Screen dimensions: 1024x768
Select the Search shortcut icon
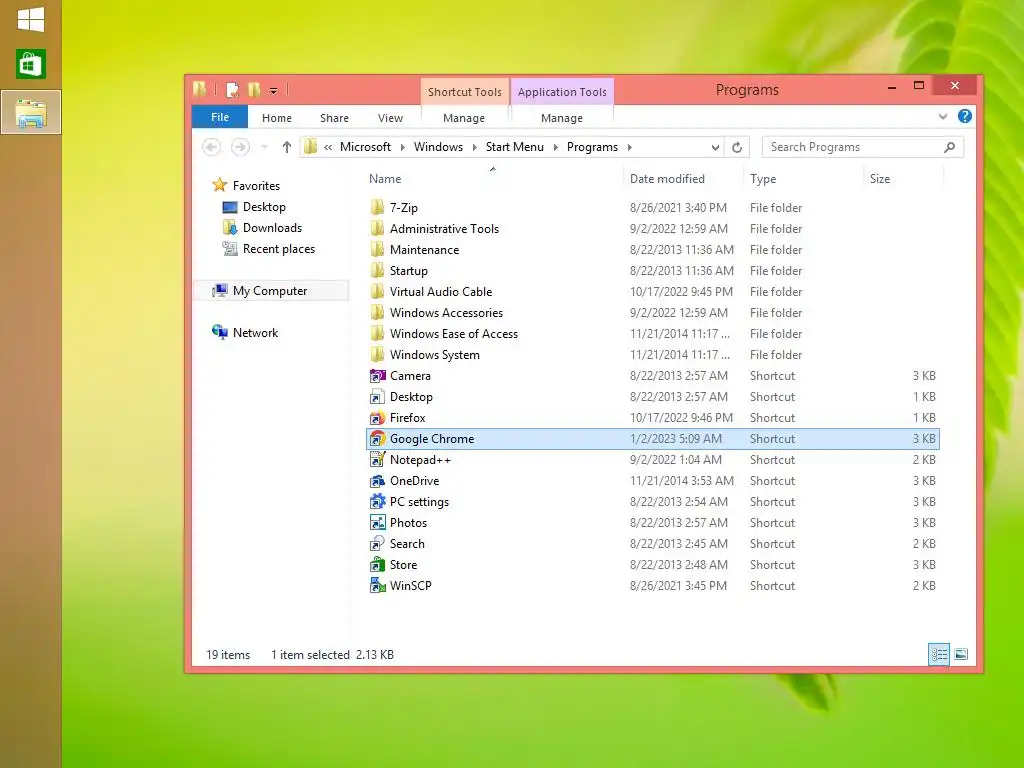[x=377, y=543]
